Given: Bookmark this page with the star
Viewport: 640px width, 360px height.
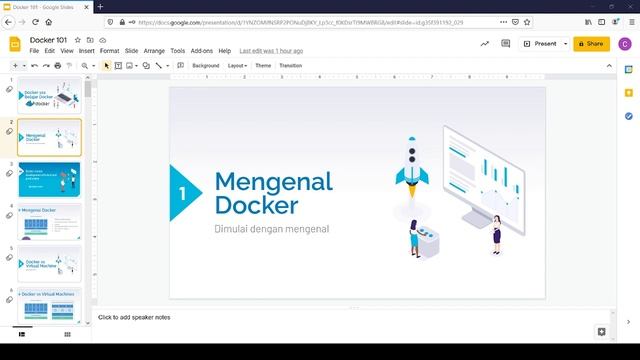Looking at the screenshot, I should pos(527,22).
